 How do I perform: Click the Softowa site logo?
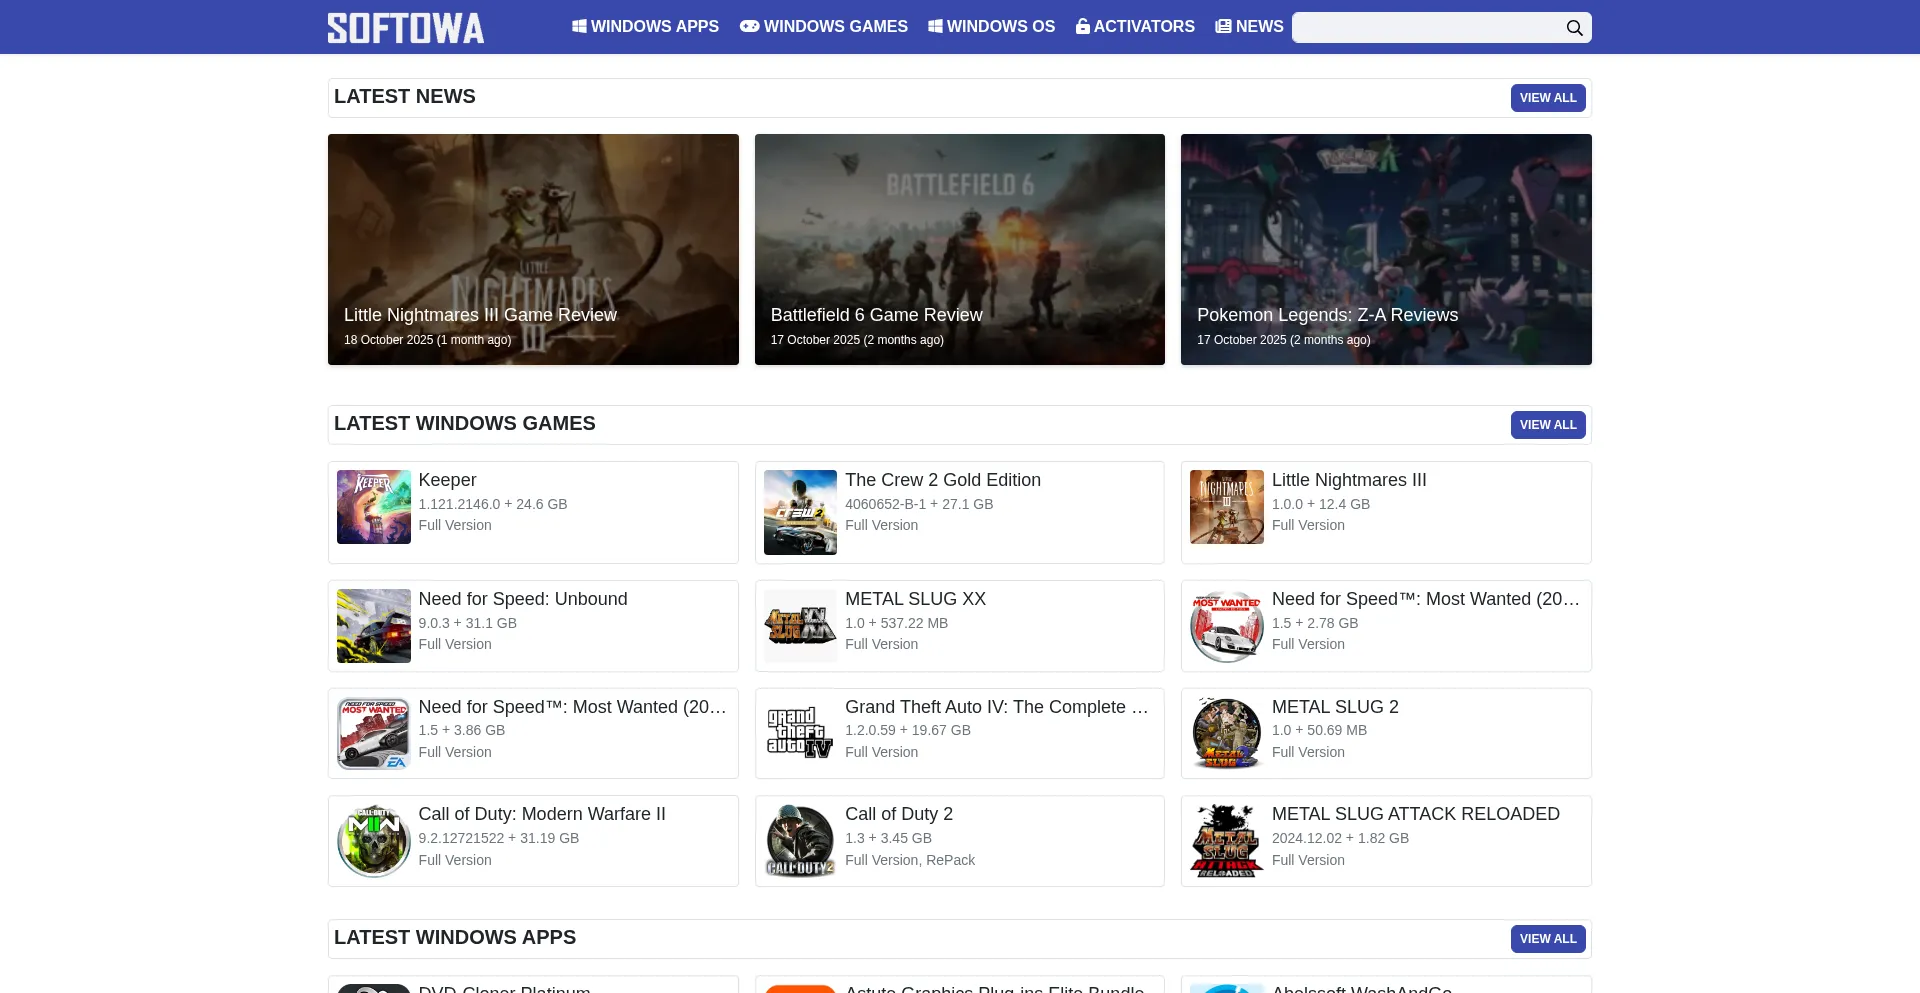point(405,28)
